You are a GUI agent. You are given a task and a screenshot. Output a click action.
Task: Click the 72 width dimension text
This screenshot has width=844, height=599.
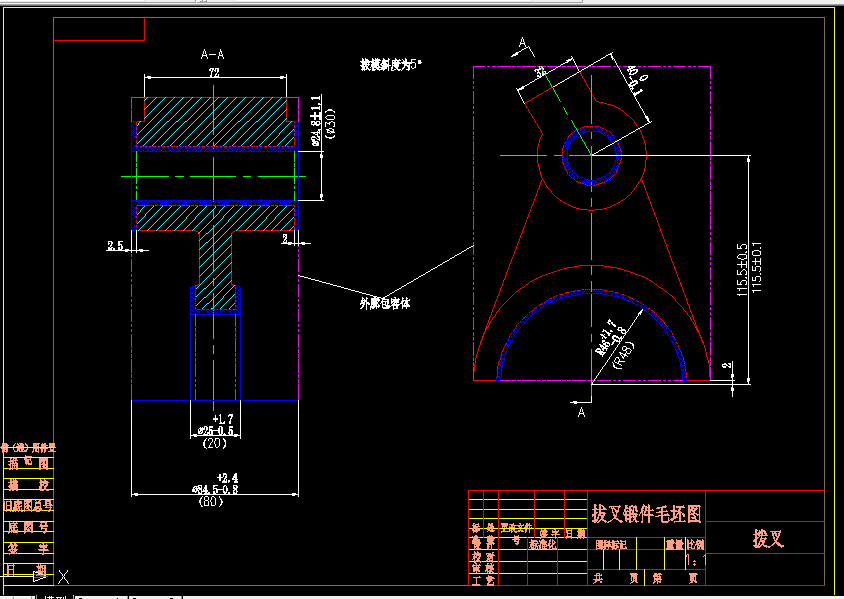[214, 72]
